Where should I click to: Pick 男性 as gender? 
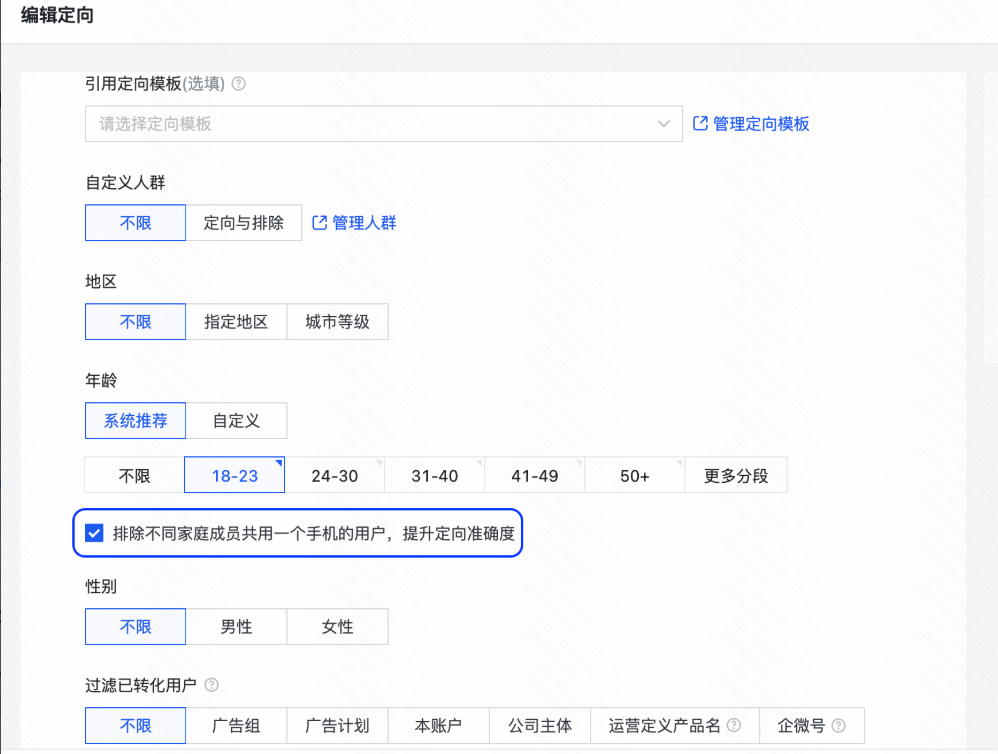[x=236, y=626]
